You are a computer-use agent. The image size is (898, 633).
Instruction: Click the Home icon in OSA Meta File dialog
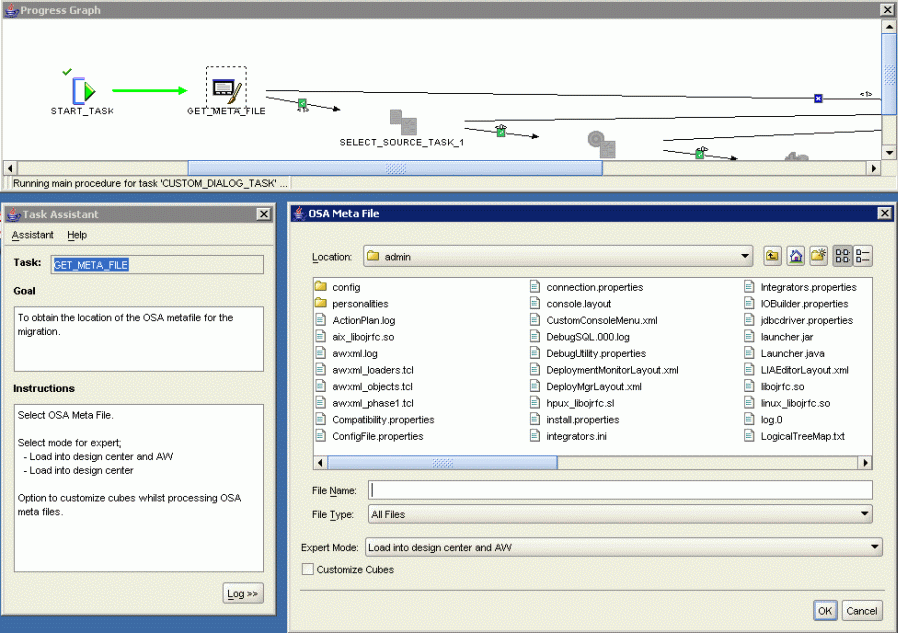795,256
